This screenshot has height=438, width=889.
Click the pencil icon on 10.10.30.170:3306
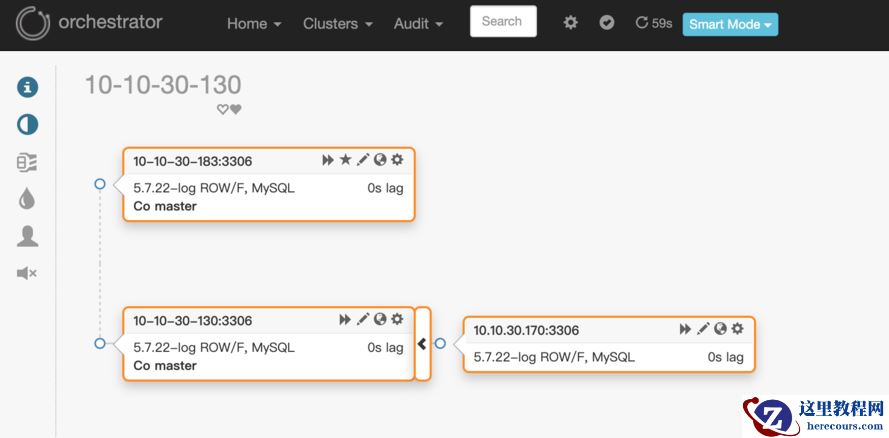point(703,329)
